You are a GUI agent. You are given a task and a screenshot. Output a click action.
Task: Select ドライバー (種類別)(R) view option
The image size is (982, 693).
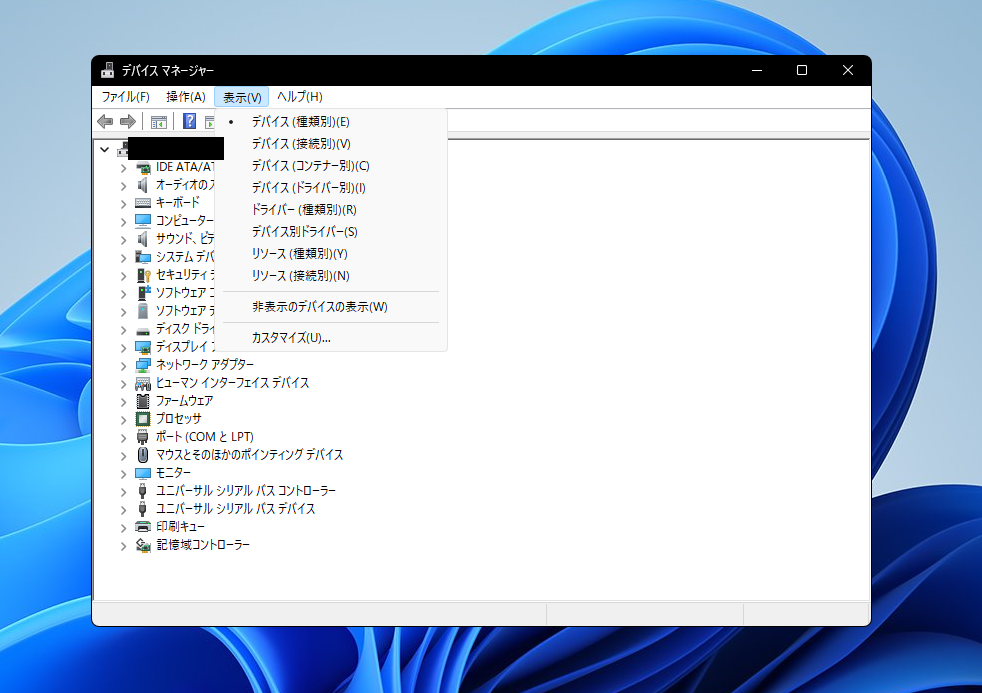pyautogui.click(x=331, y=210)
